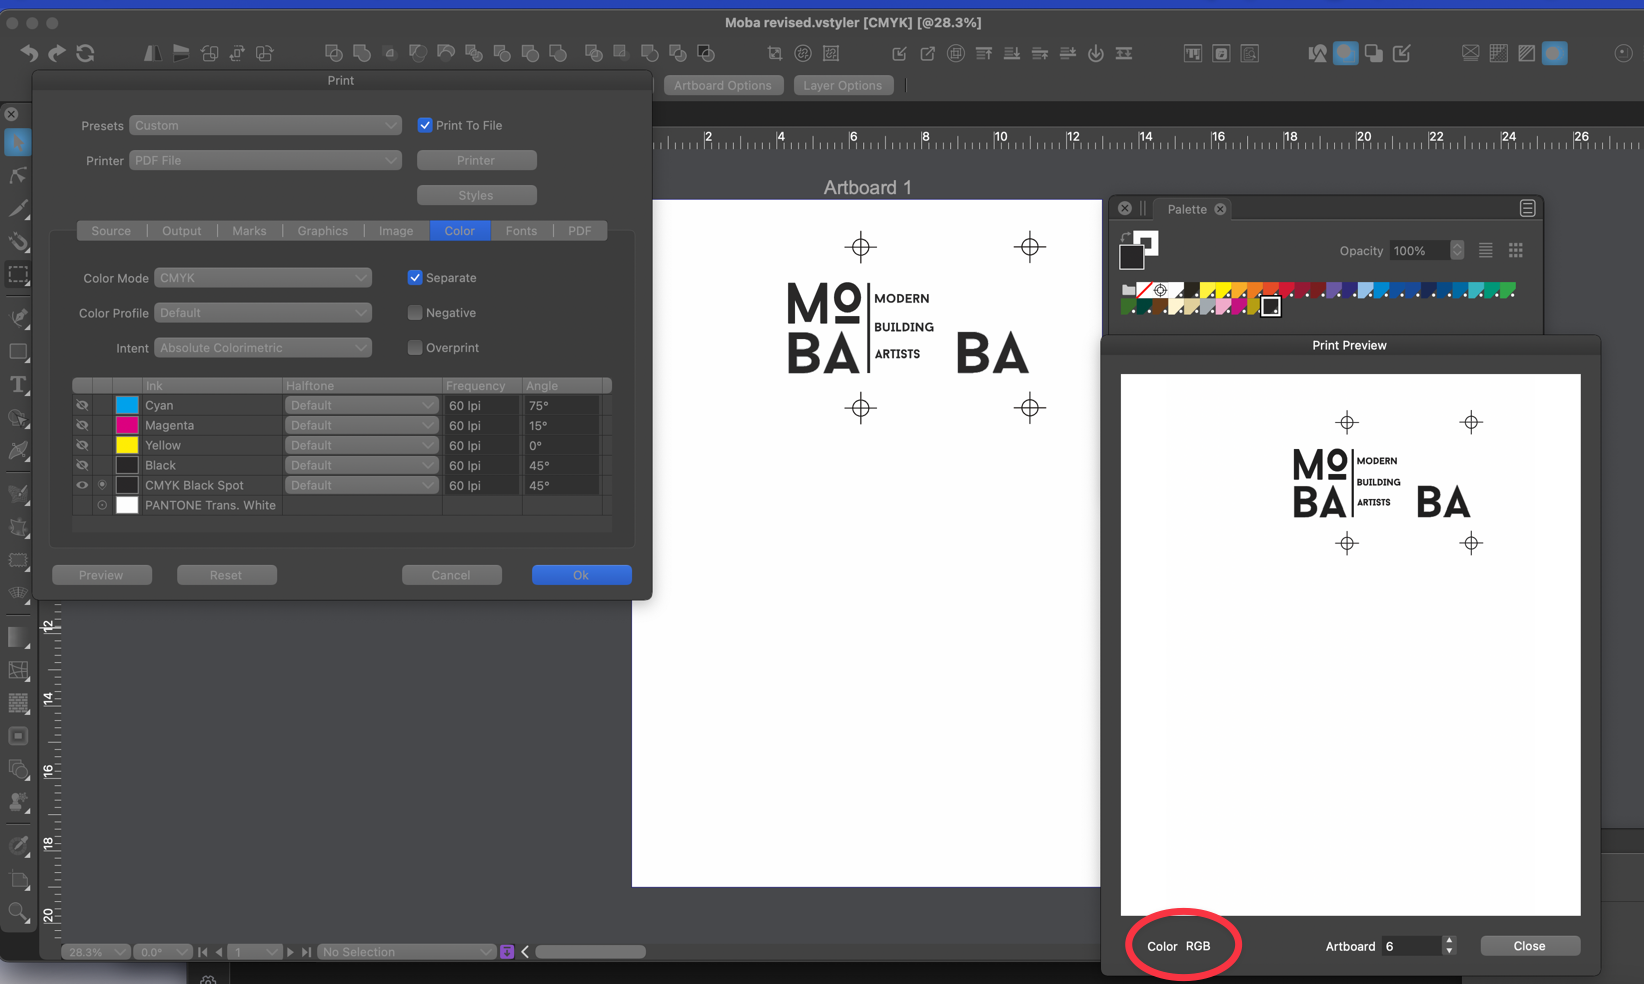Click the Redo arrow in toolbar

click(x=57, y=53)
